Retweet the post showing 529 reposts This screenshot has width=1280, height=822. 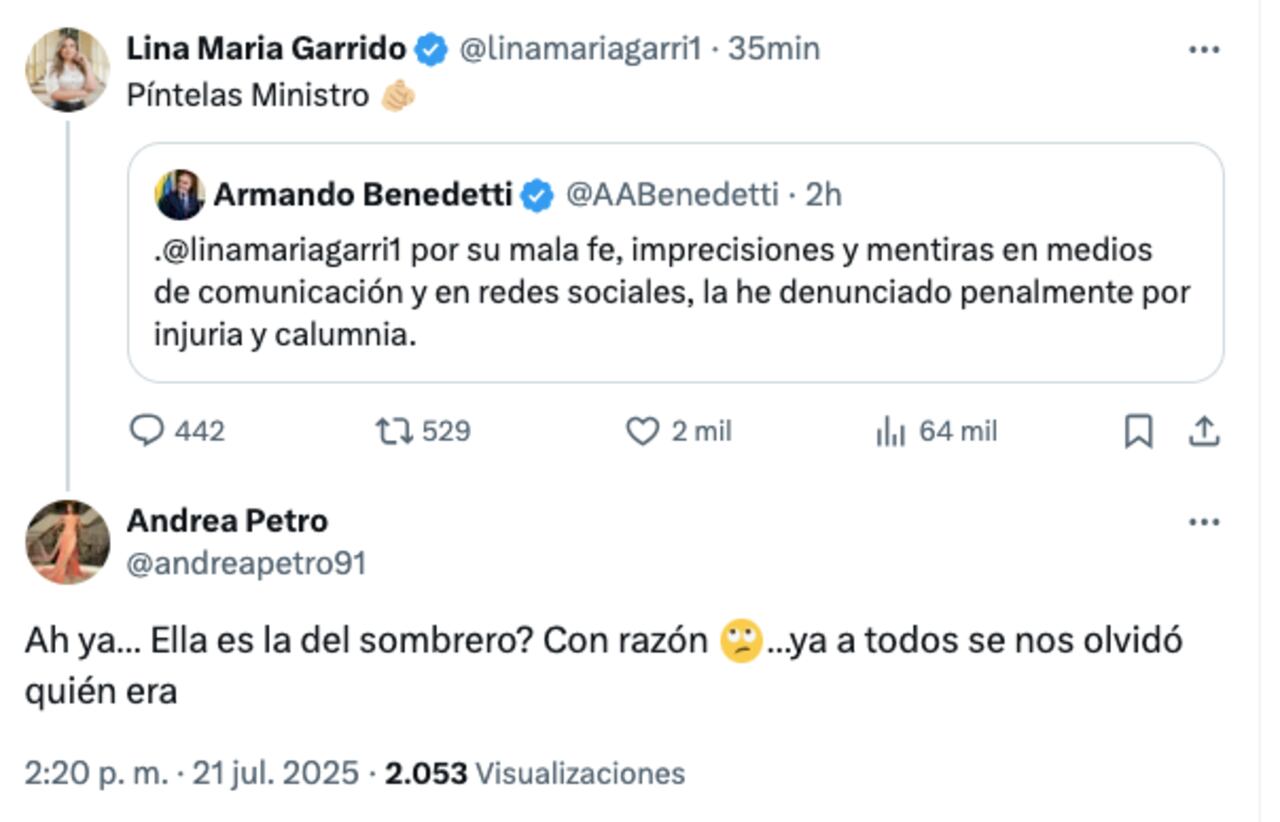point(396,431)
